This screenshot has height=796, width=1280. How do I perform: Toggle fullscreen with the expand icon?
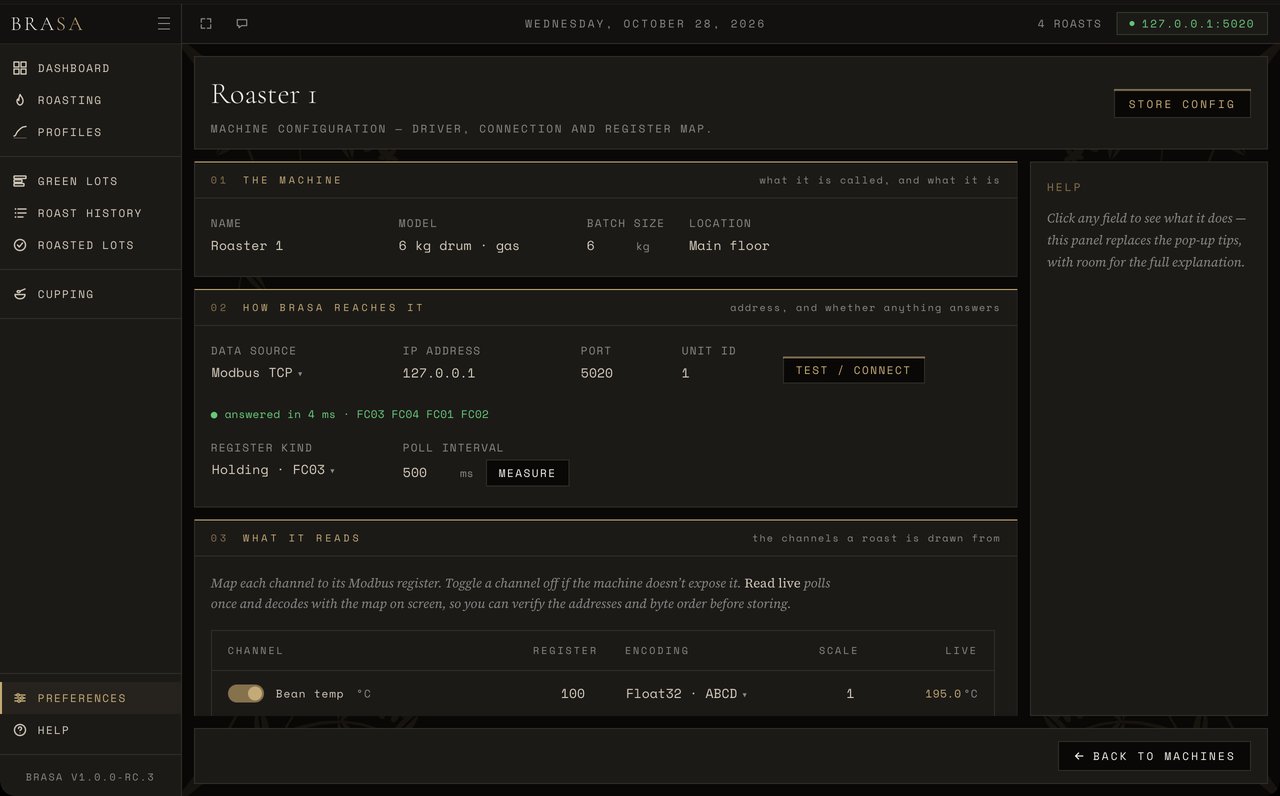point(206,23)
